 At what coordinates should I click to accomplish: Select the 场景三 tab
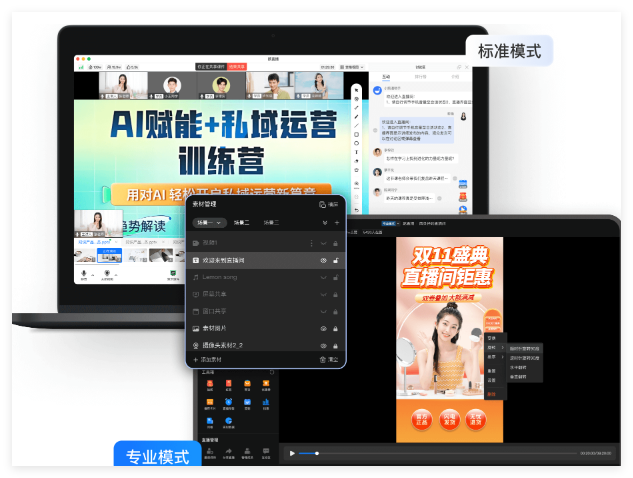coord(271,223)
